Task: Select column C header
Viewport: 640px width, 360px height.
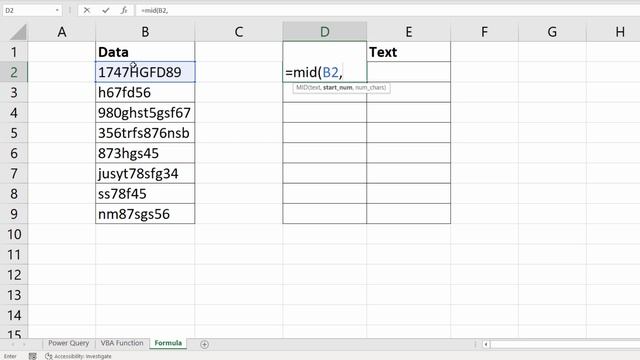Action: click(x=239, y=32)
